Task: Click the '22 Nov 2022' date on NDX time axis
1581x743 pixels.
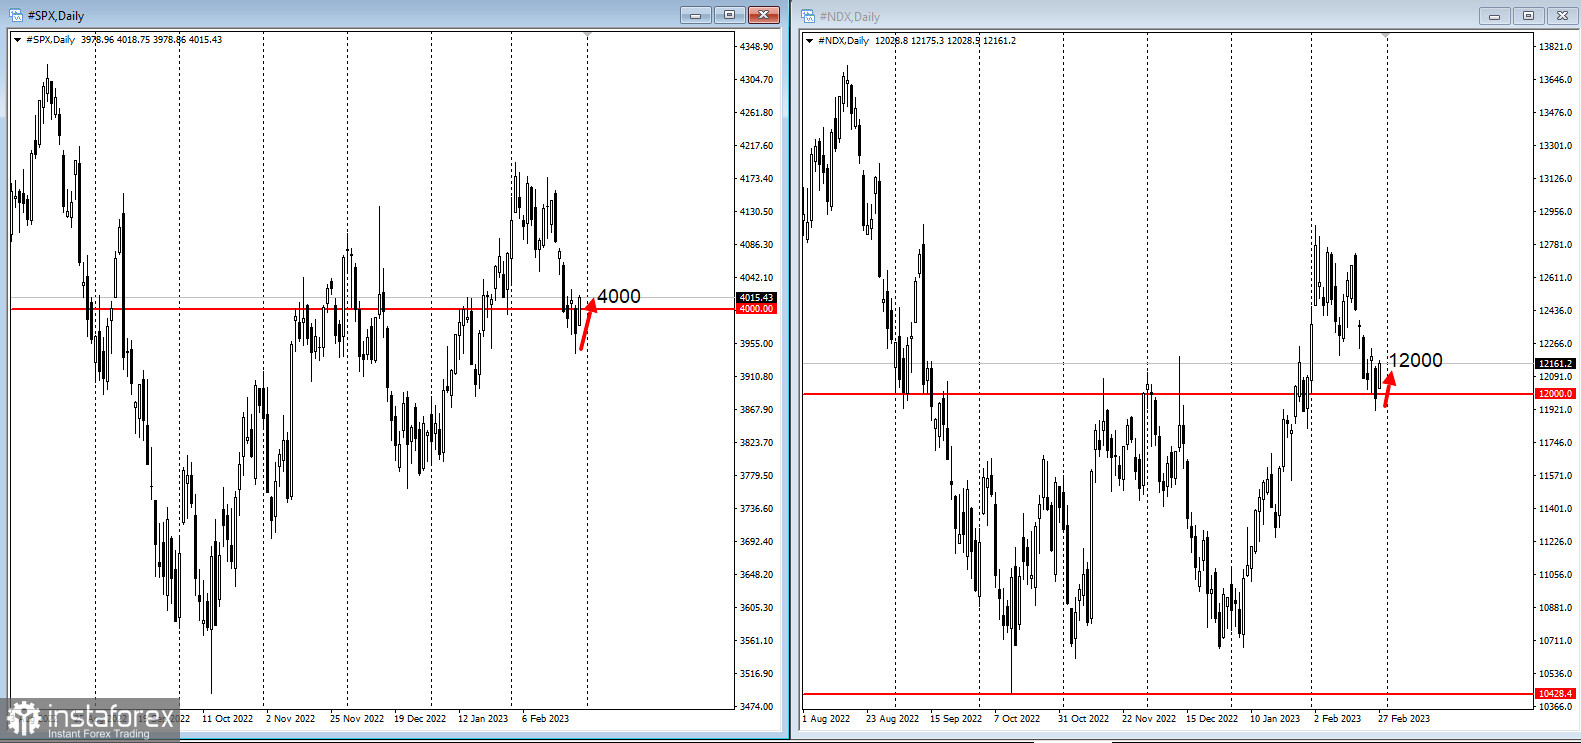Action: click(1149, 719)
